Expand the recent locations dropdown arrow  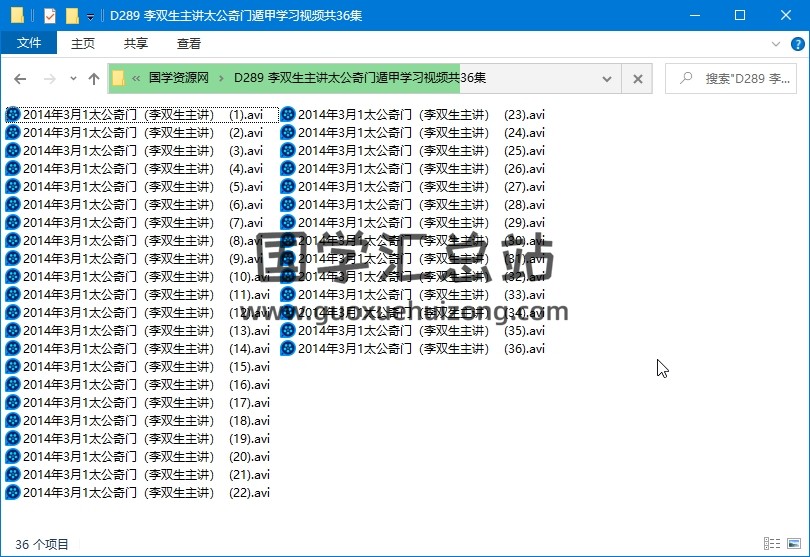coord(73,79)
